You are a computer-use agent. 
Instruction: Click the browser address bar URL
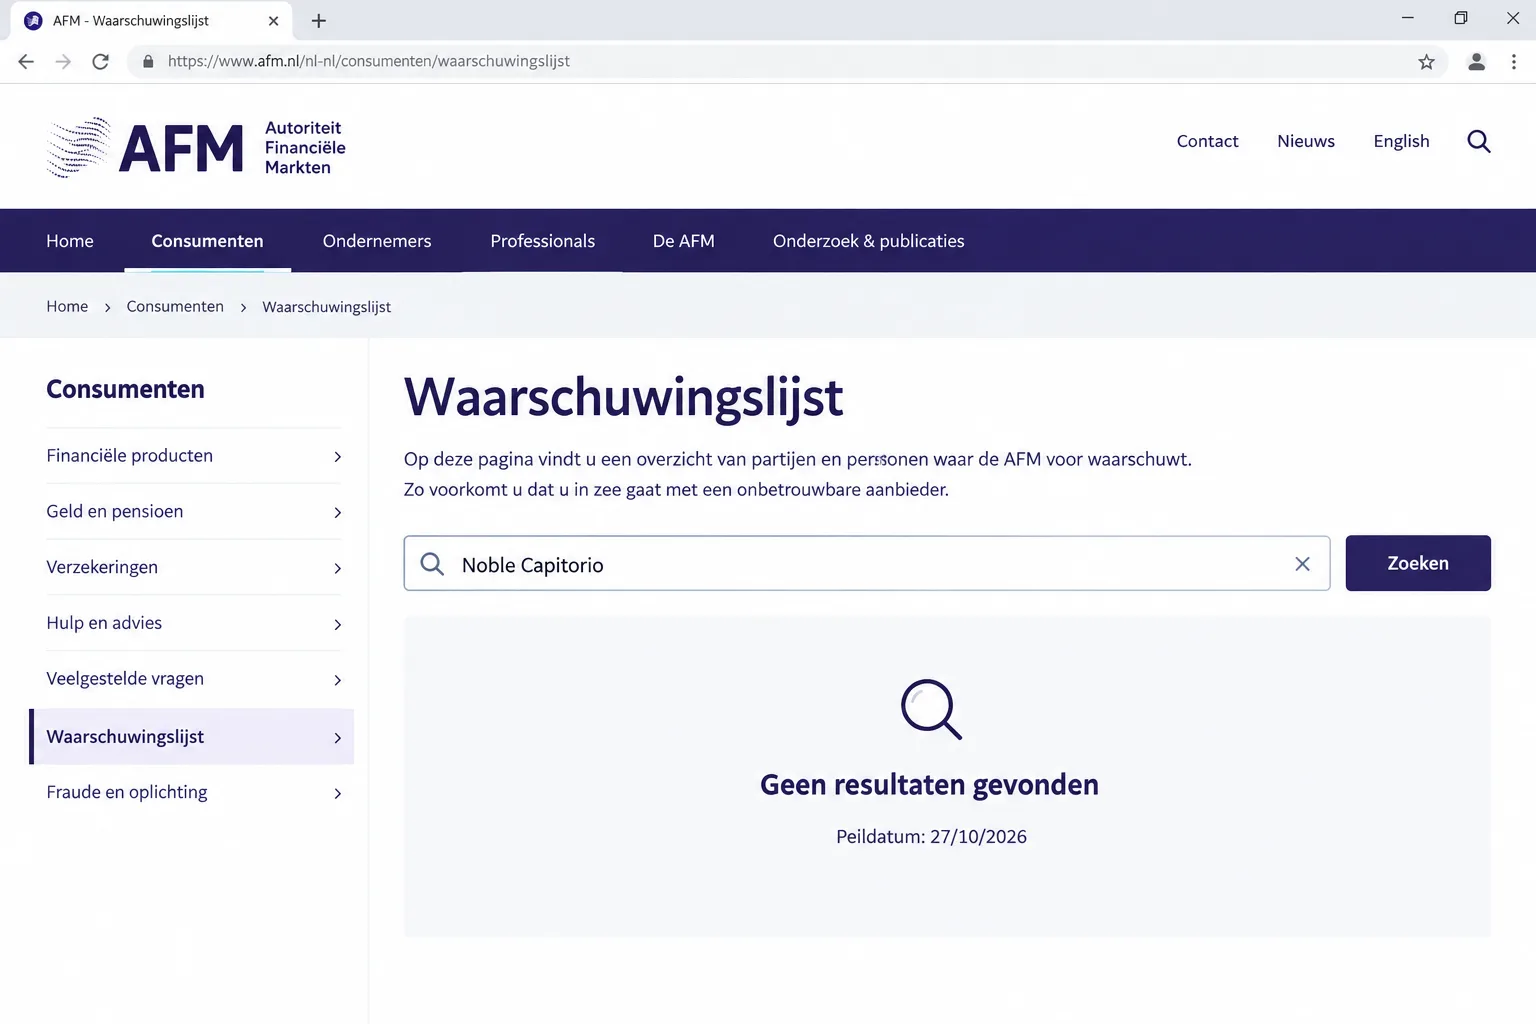(x=369, y=61)
